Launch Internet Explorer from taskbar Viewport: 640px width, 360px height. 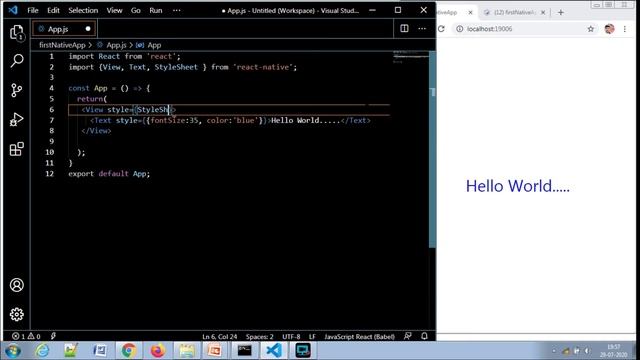42,351
